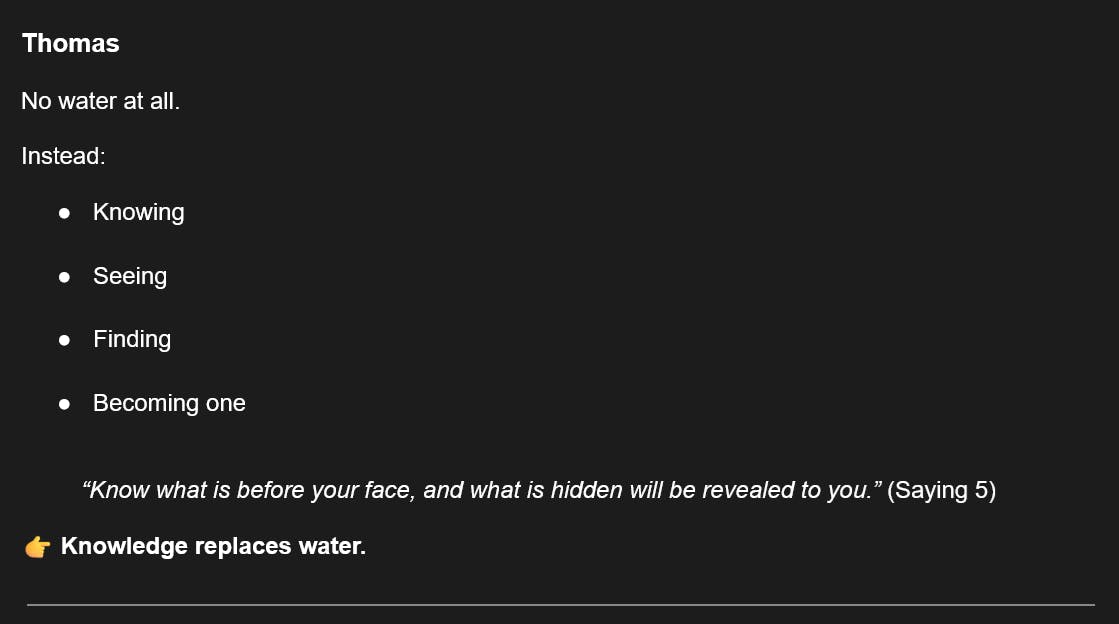1119x624 pixels.
Task: Click the italic quote beginning 'Know what is'
Action: point(480,490)
